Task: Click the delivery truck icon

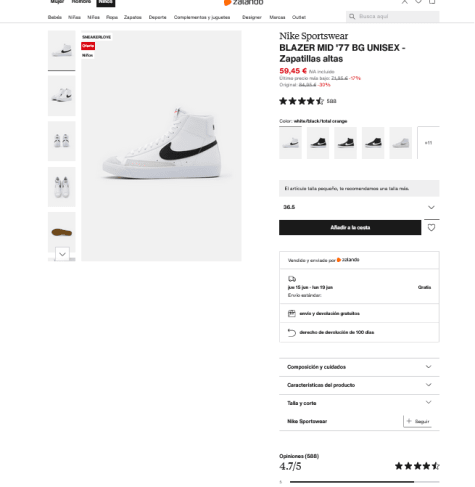Action: point(292,279)
